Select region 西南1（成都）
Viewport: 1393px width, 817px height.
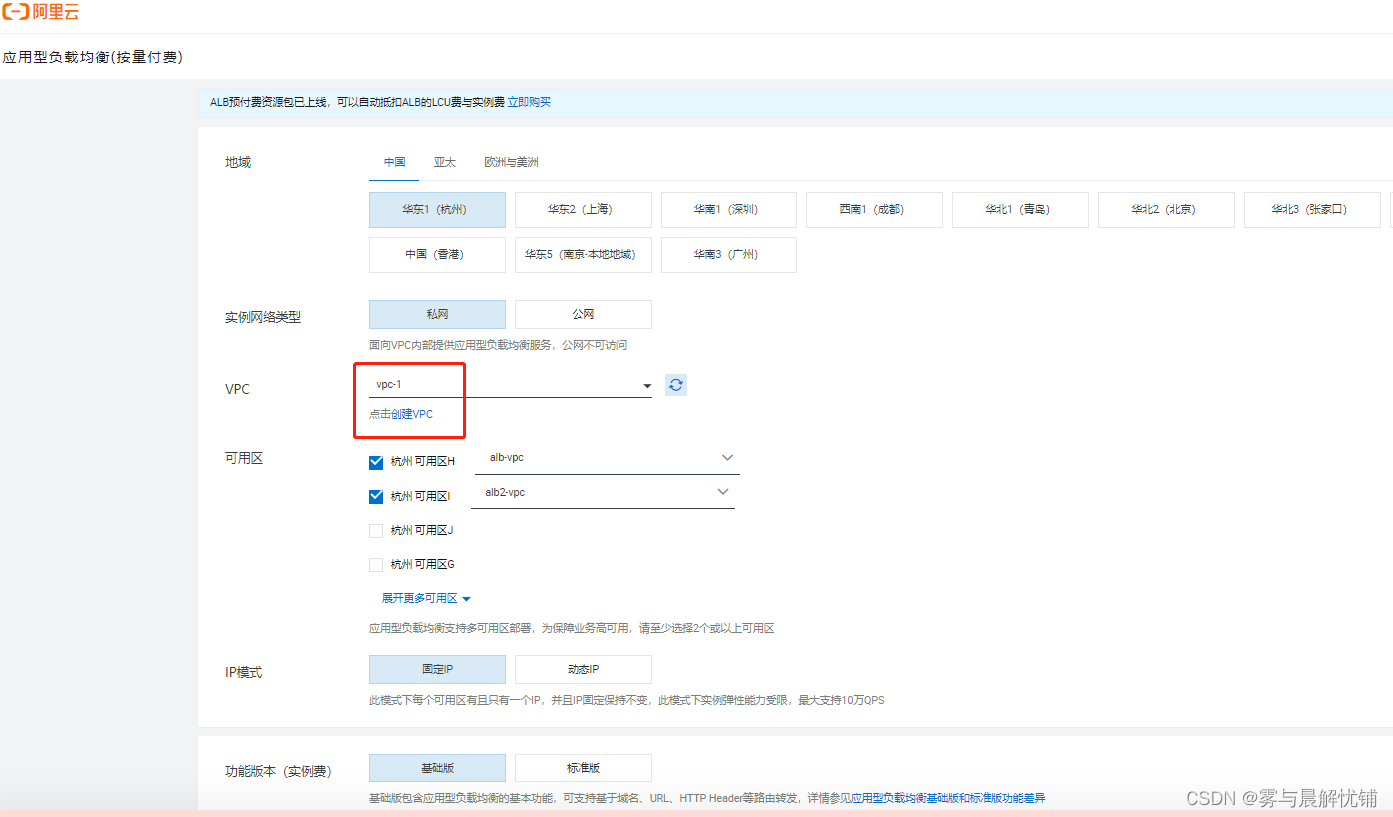coord(874,210)
